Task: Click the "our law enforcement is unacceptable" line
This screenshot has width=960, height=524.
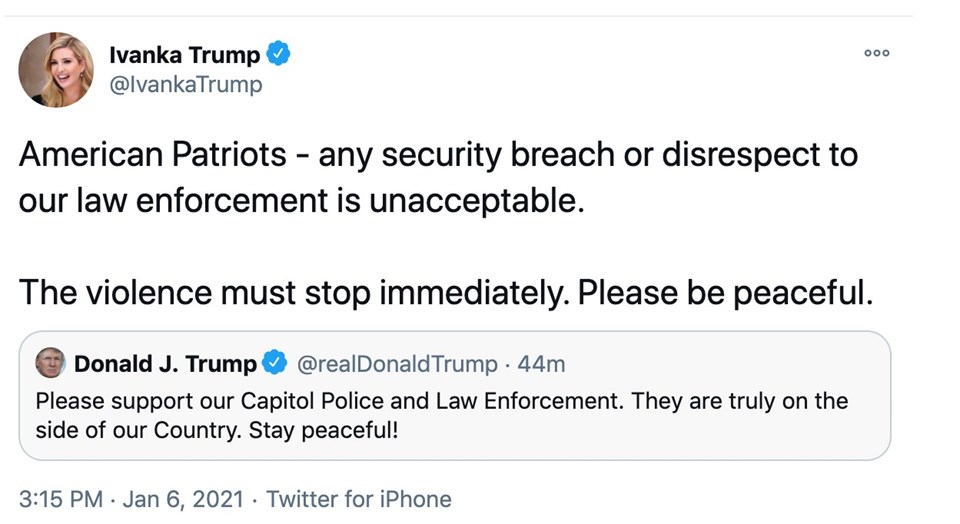Action: pos(300,201)
